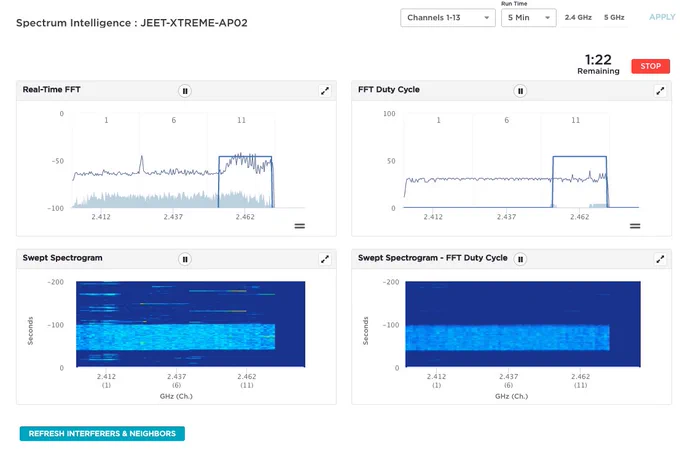
Task: Open Real-Time FFT chart options menu
Action: (x=300, y=226)
